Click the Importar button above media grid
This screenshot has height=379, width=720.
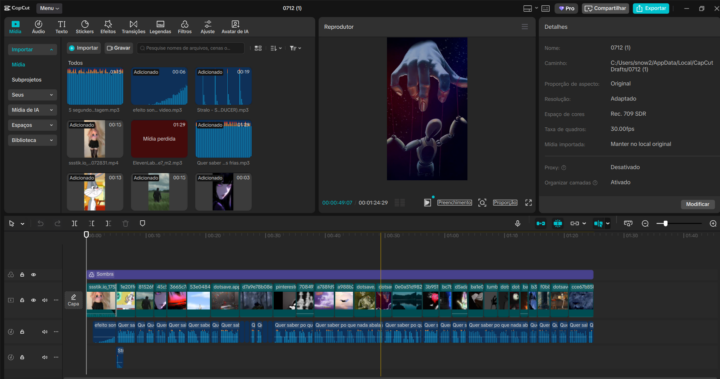(x=84, y=48)
